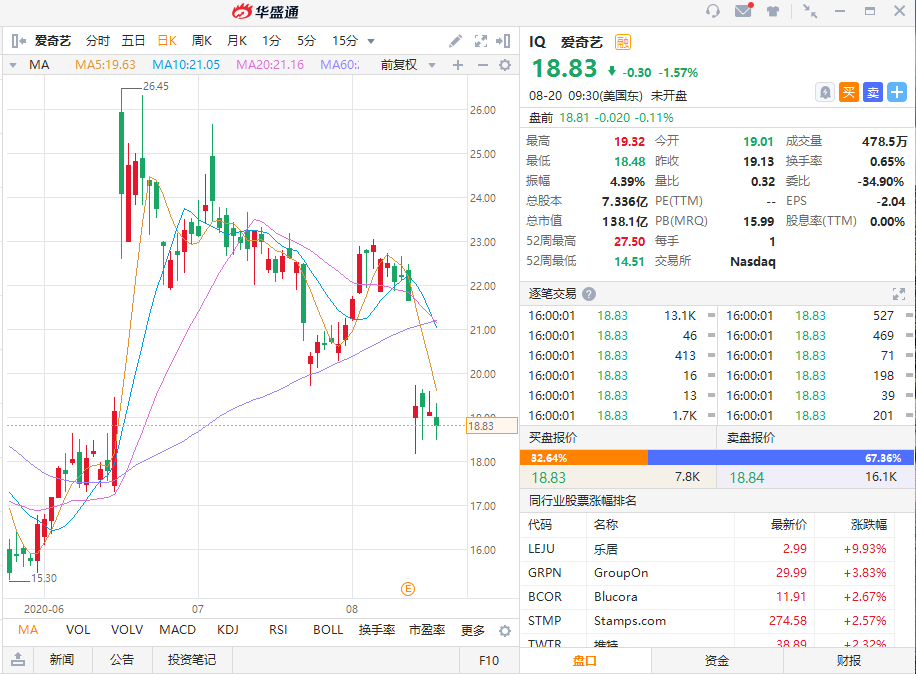Viewport: 916px width, 674px height.
Task: Toggle the 市盈率 indicator
Action: [x=427, y=630]
